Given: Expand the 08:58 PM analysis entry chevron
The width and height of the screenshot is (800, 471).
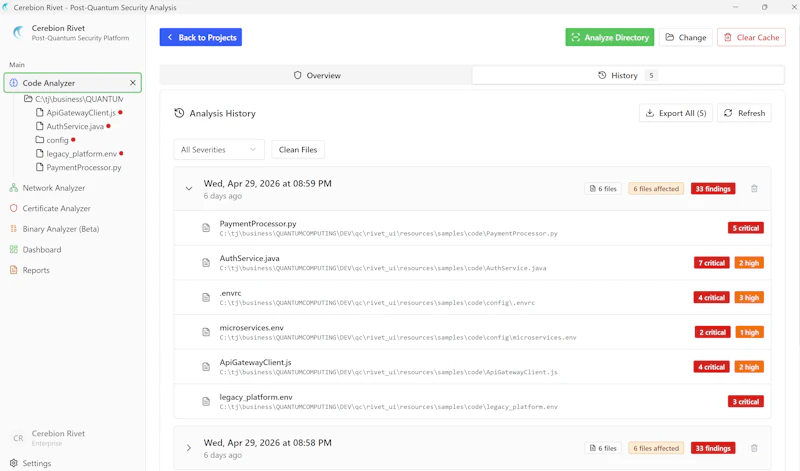Looking at the screenshot, I should coord(189,448).
